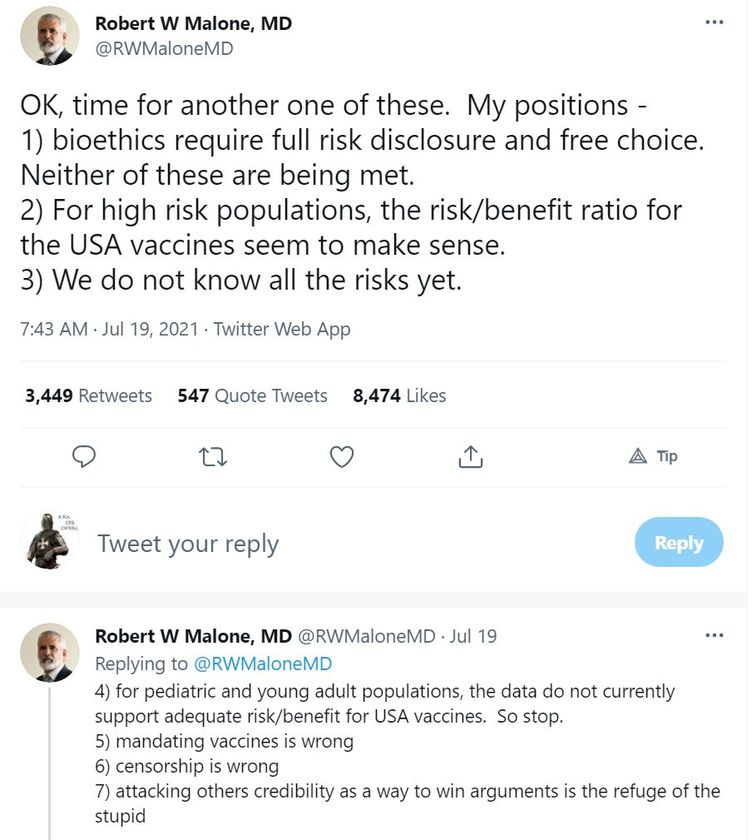View the 3,449 Retweets list

pyautogui.click(x=88, y=395)
